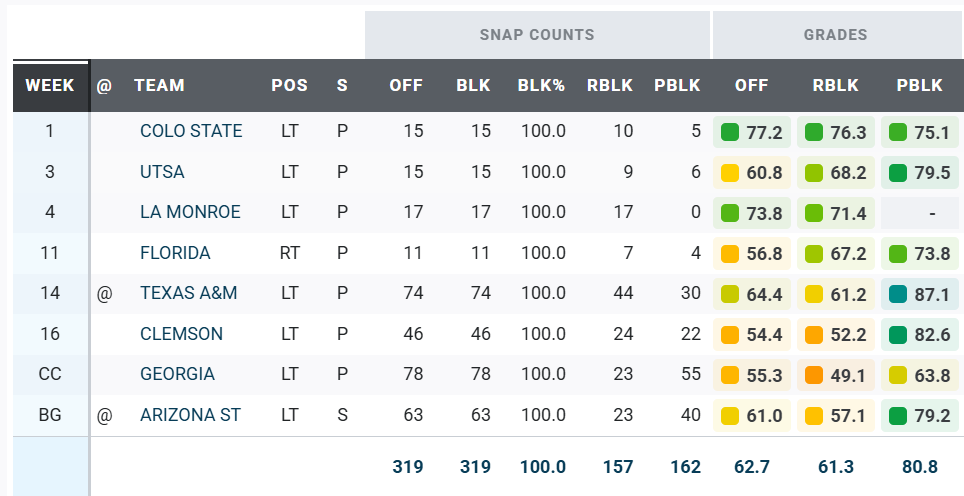Open the ARIZONA ST bowl game link

point(190,415)
